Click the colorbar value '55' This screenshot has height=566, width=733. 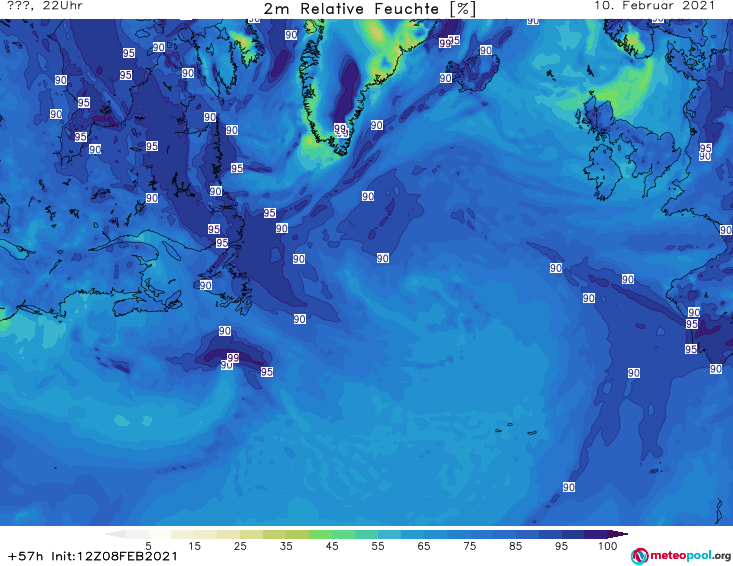(378, 546)
